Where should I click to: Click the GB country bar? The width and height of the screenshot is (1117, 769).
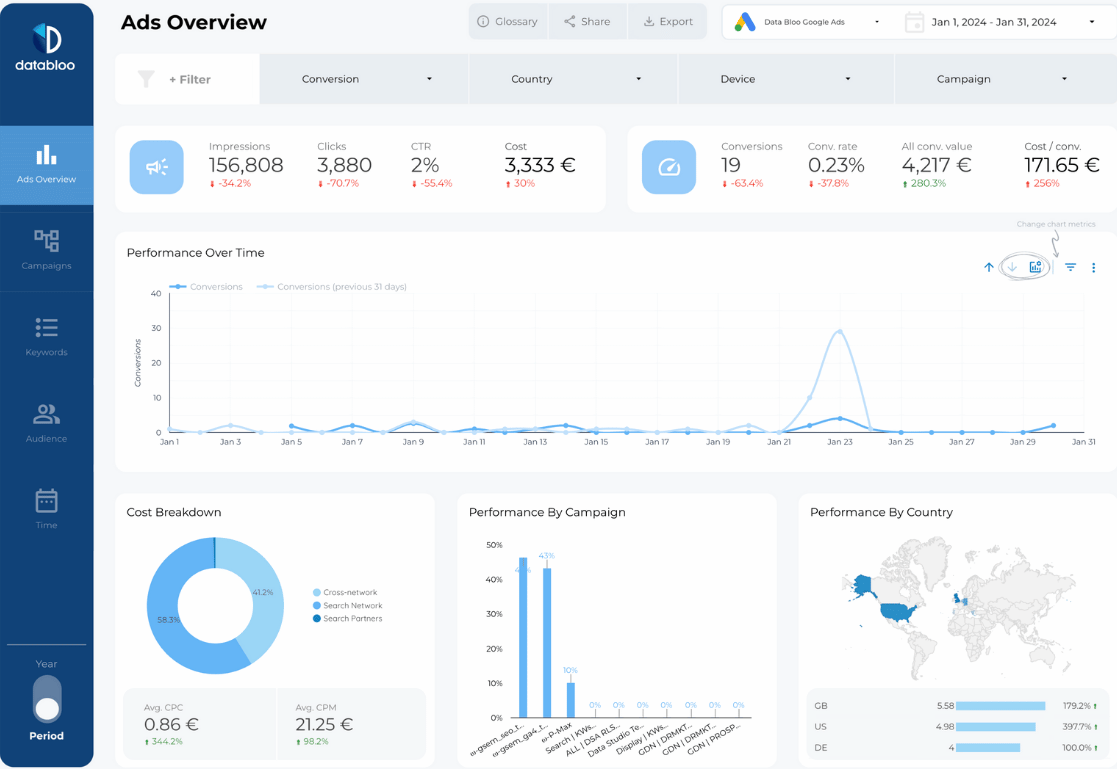point(1000,706)
